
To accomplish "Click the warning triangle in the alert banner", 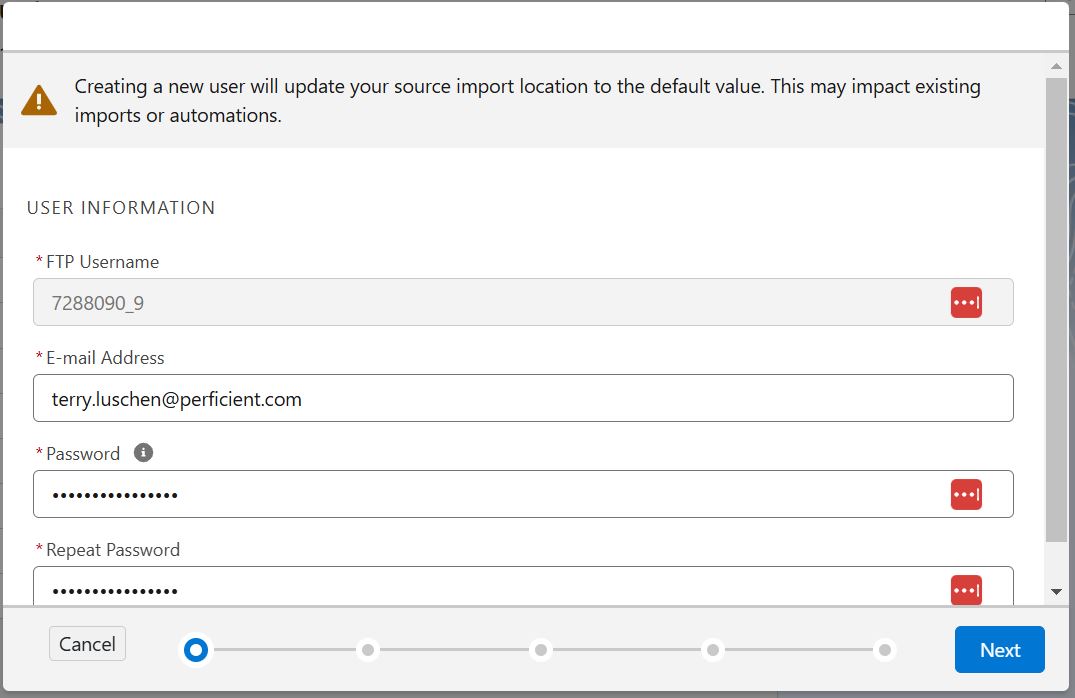I will point(39,98).
